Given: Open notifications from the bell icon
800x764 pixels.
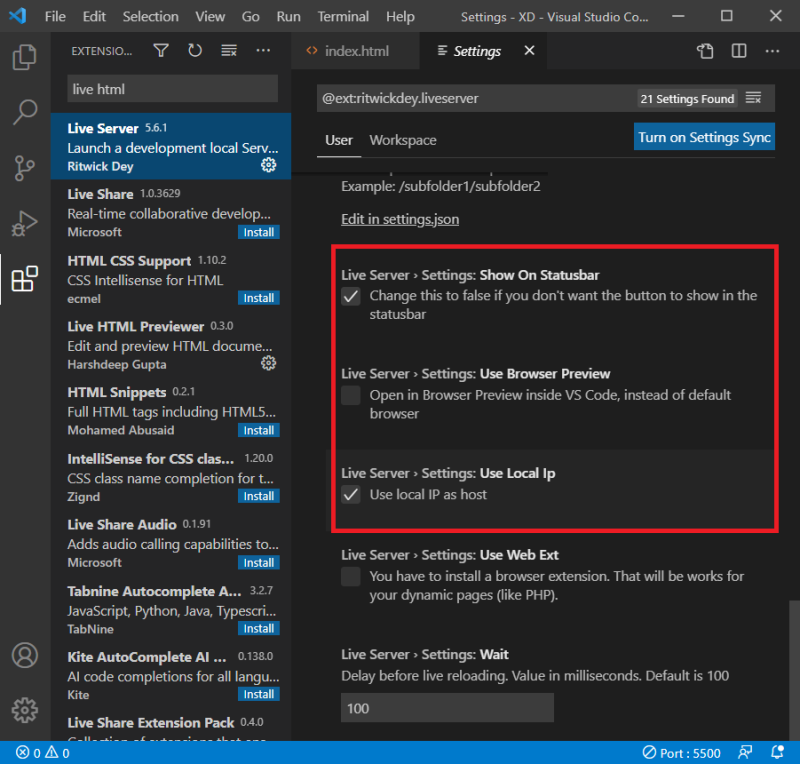Looking at the screenshot, I should 778,753.
